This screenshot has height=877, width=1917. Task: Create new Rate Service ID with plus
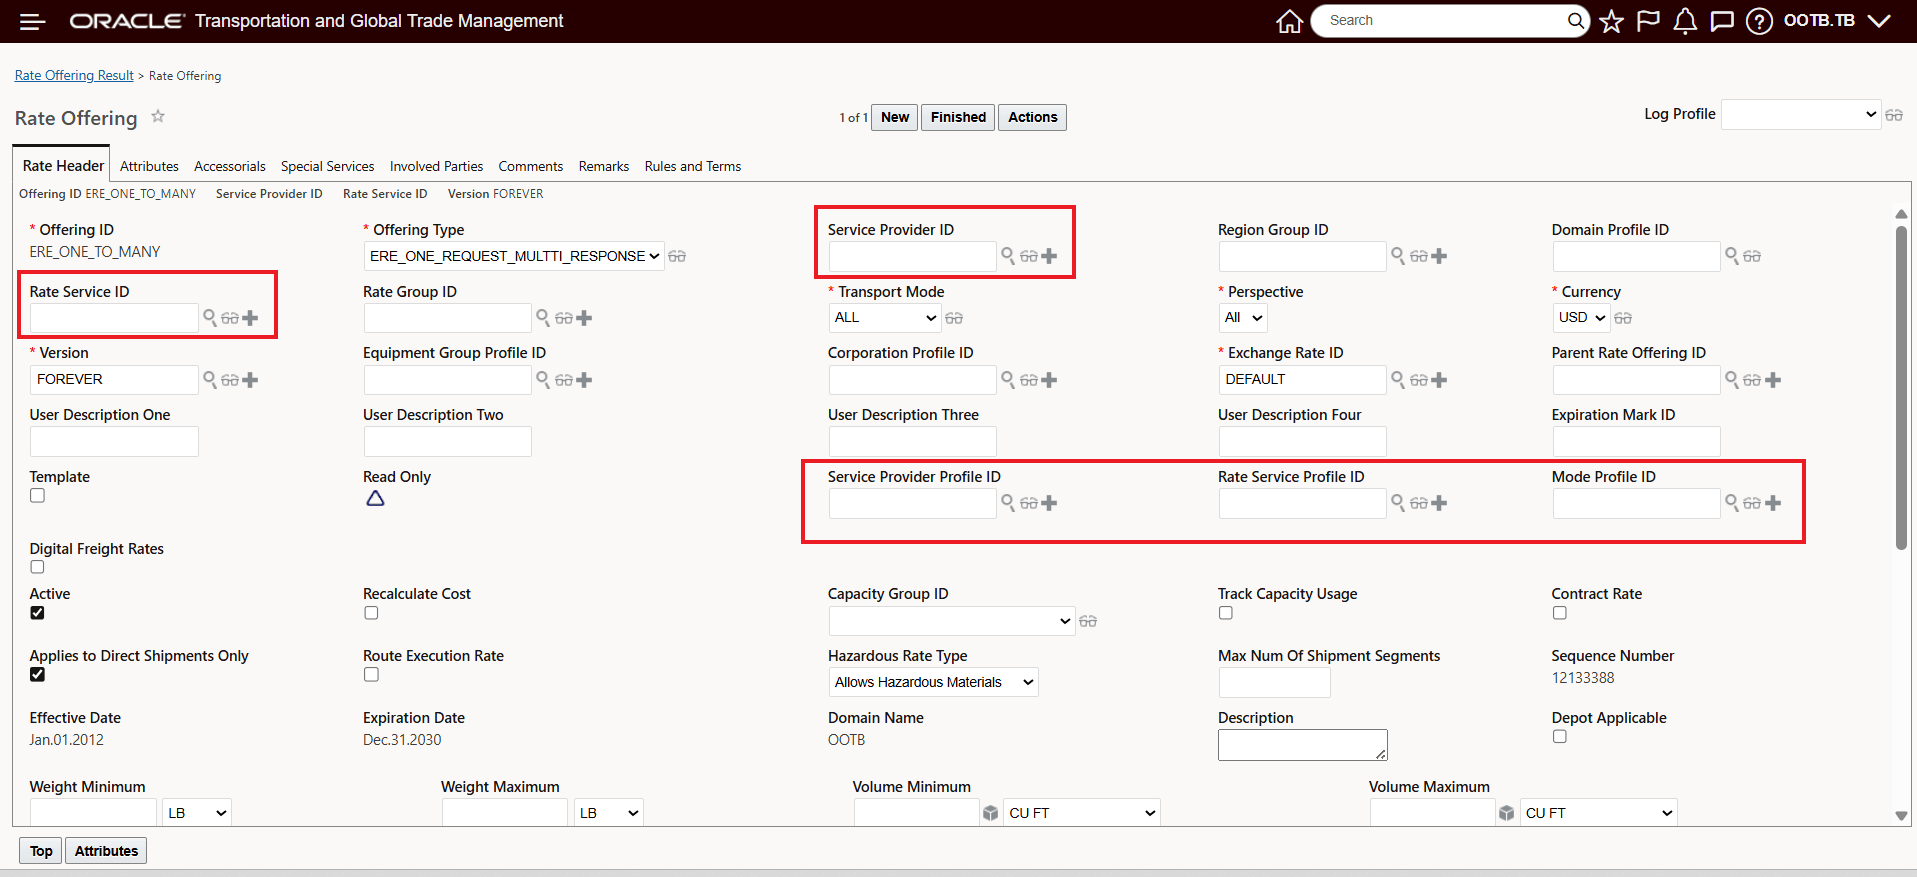click(x=250, y=318)
